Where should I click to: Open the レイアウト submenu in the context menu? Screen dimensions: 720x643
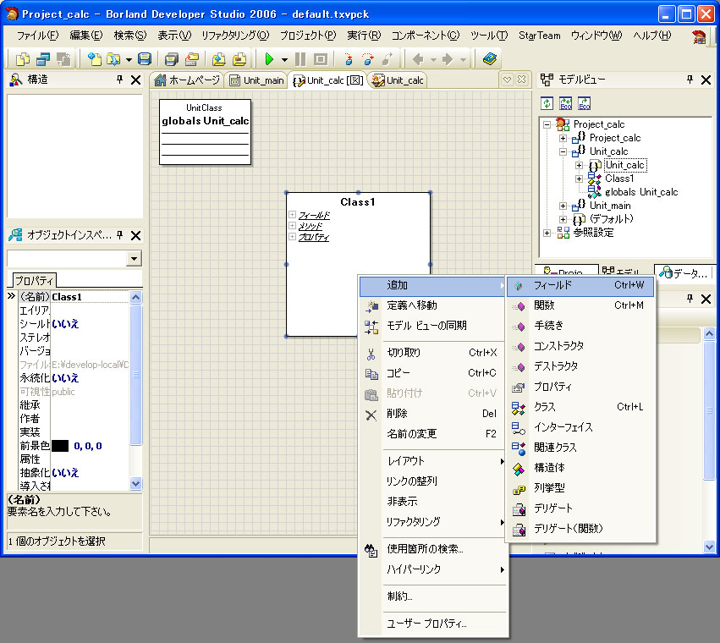point(432,461)
